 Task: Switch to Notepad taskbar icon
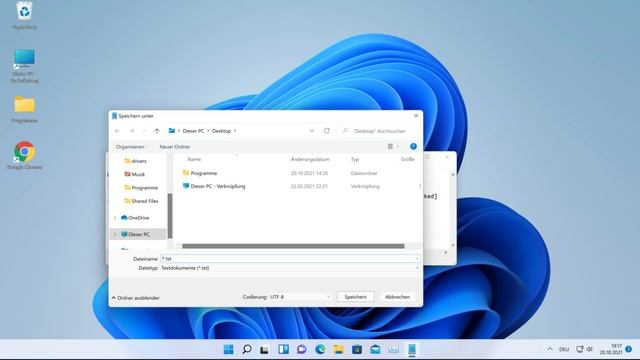[412, 349]
